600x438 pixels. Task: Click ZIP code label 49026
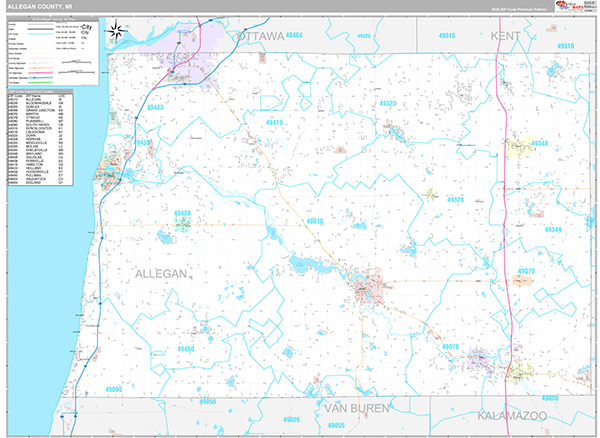292,420
